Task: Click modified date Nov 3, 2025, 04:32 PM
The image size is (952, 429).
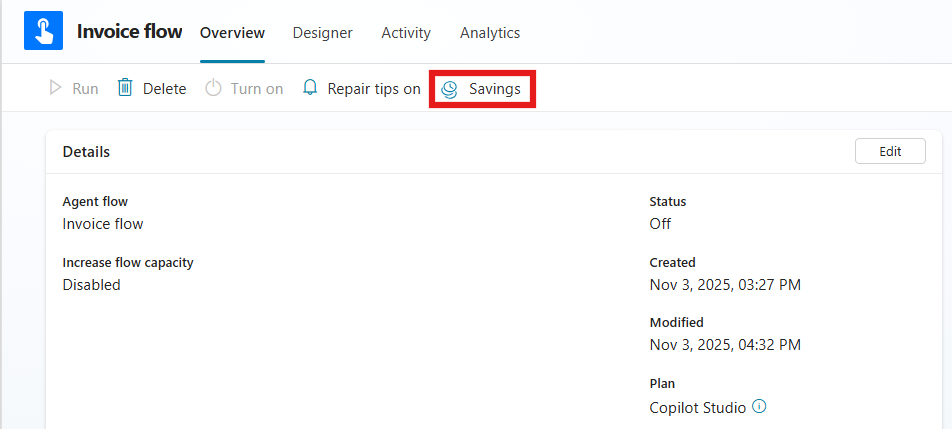Action: [725, 345]
